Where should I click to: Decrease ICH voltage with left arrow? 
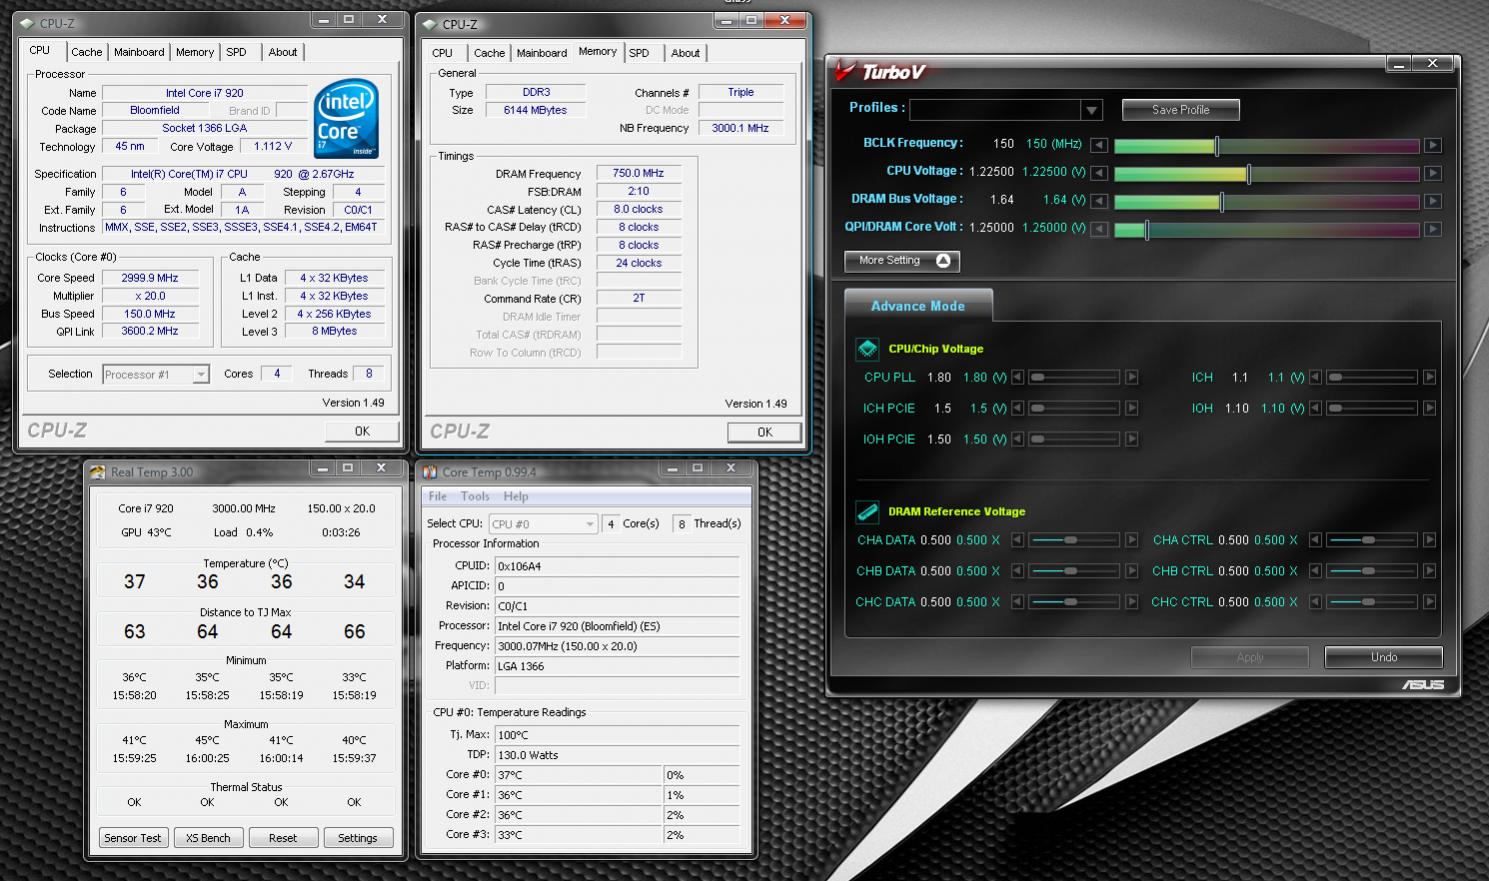click(1315, 377)
